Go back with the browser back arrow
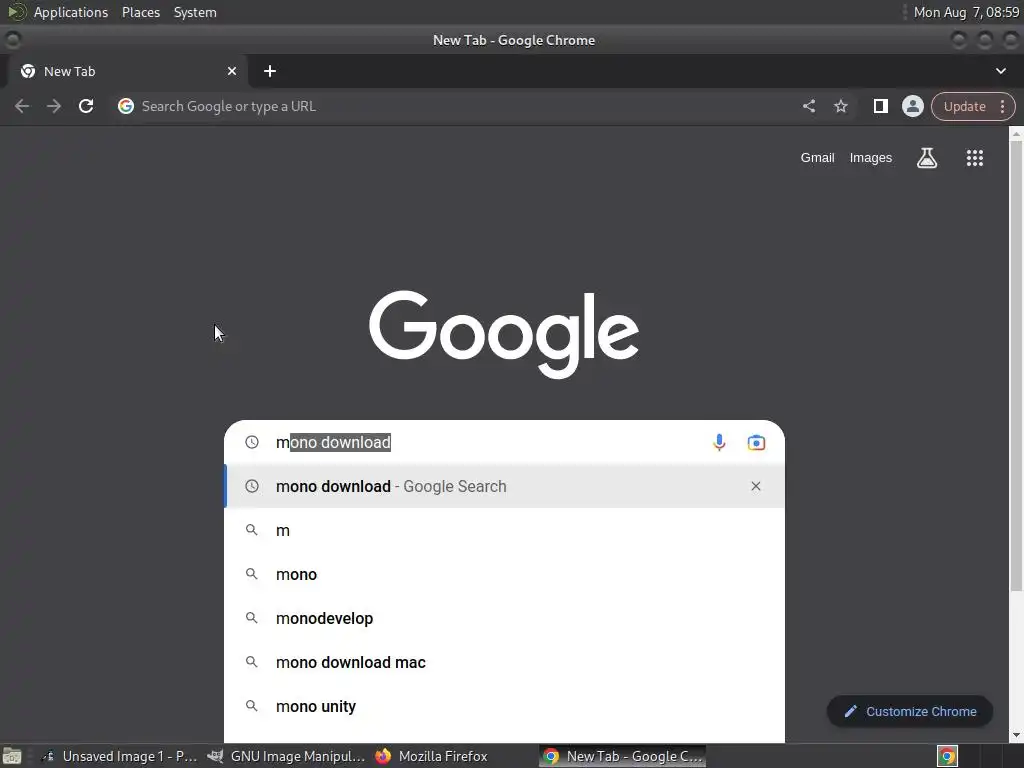 22,106
